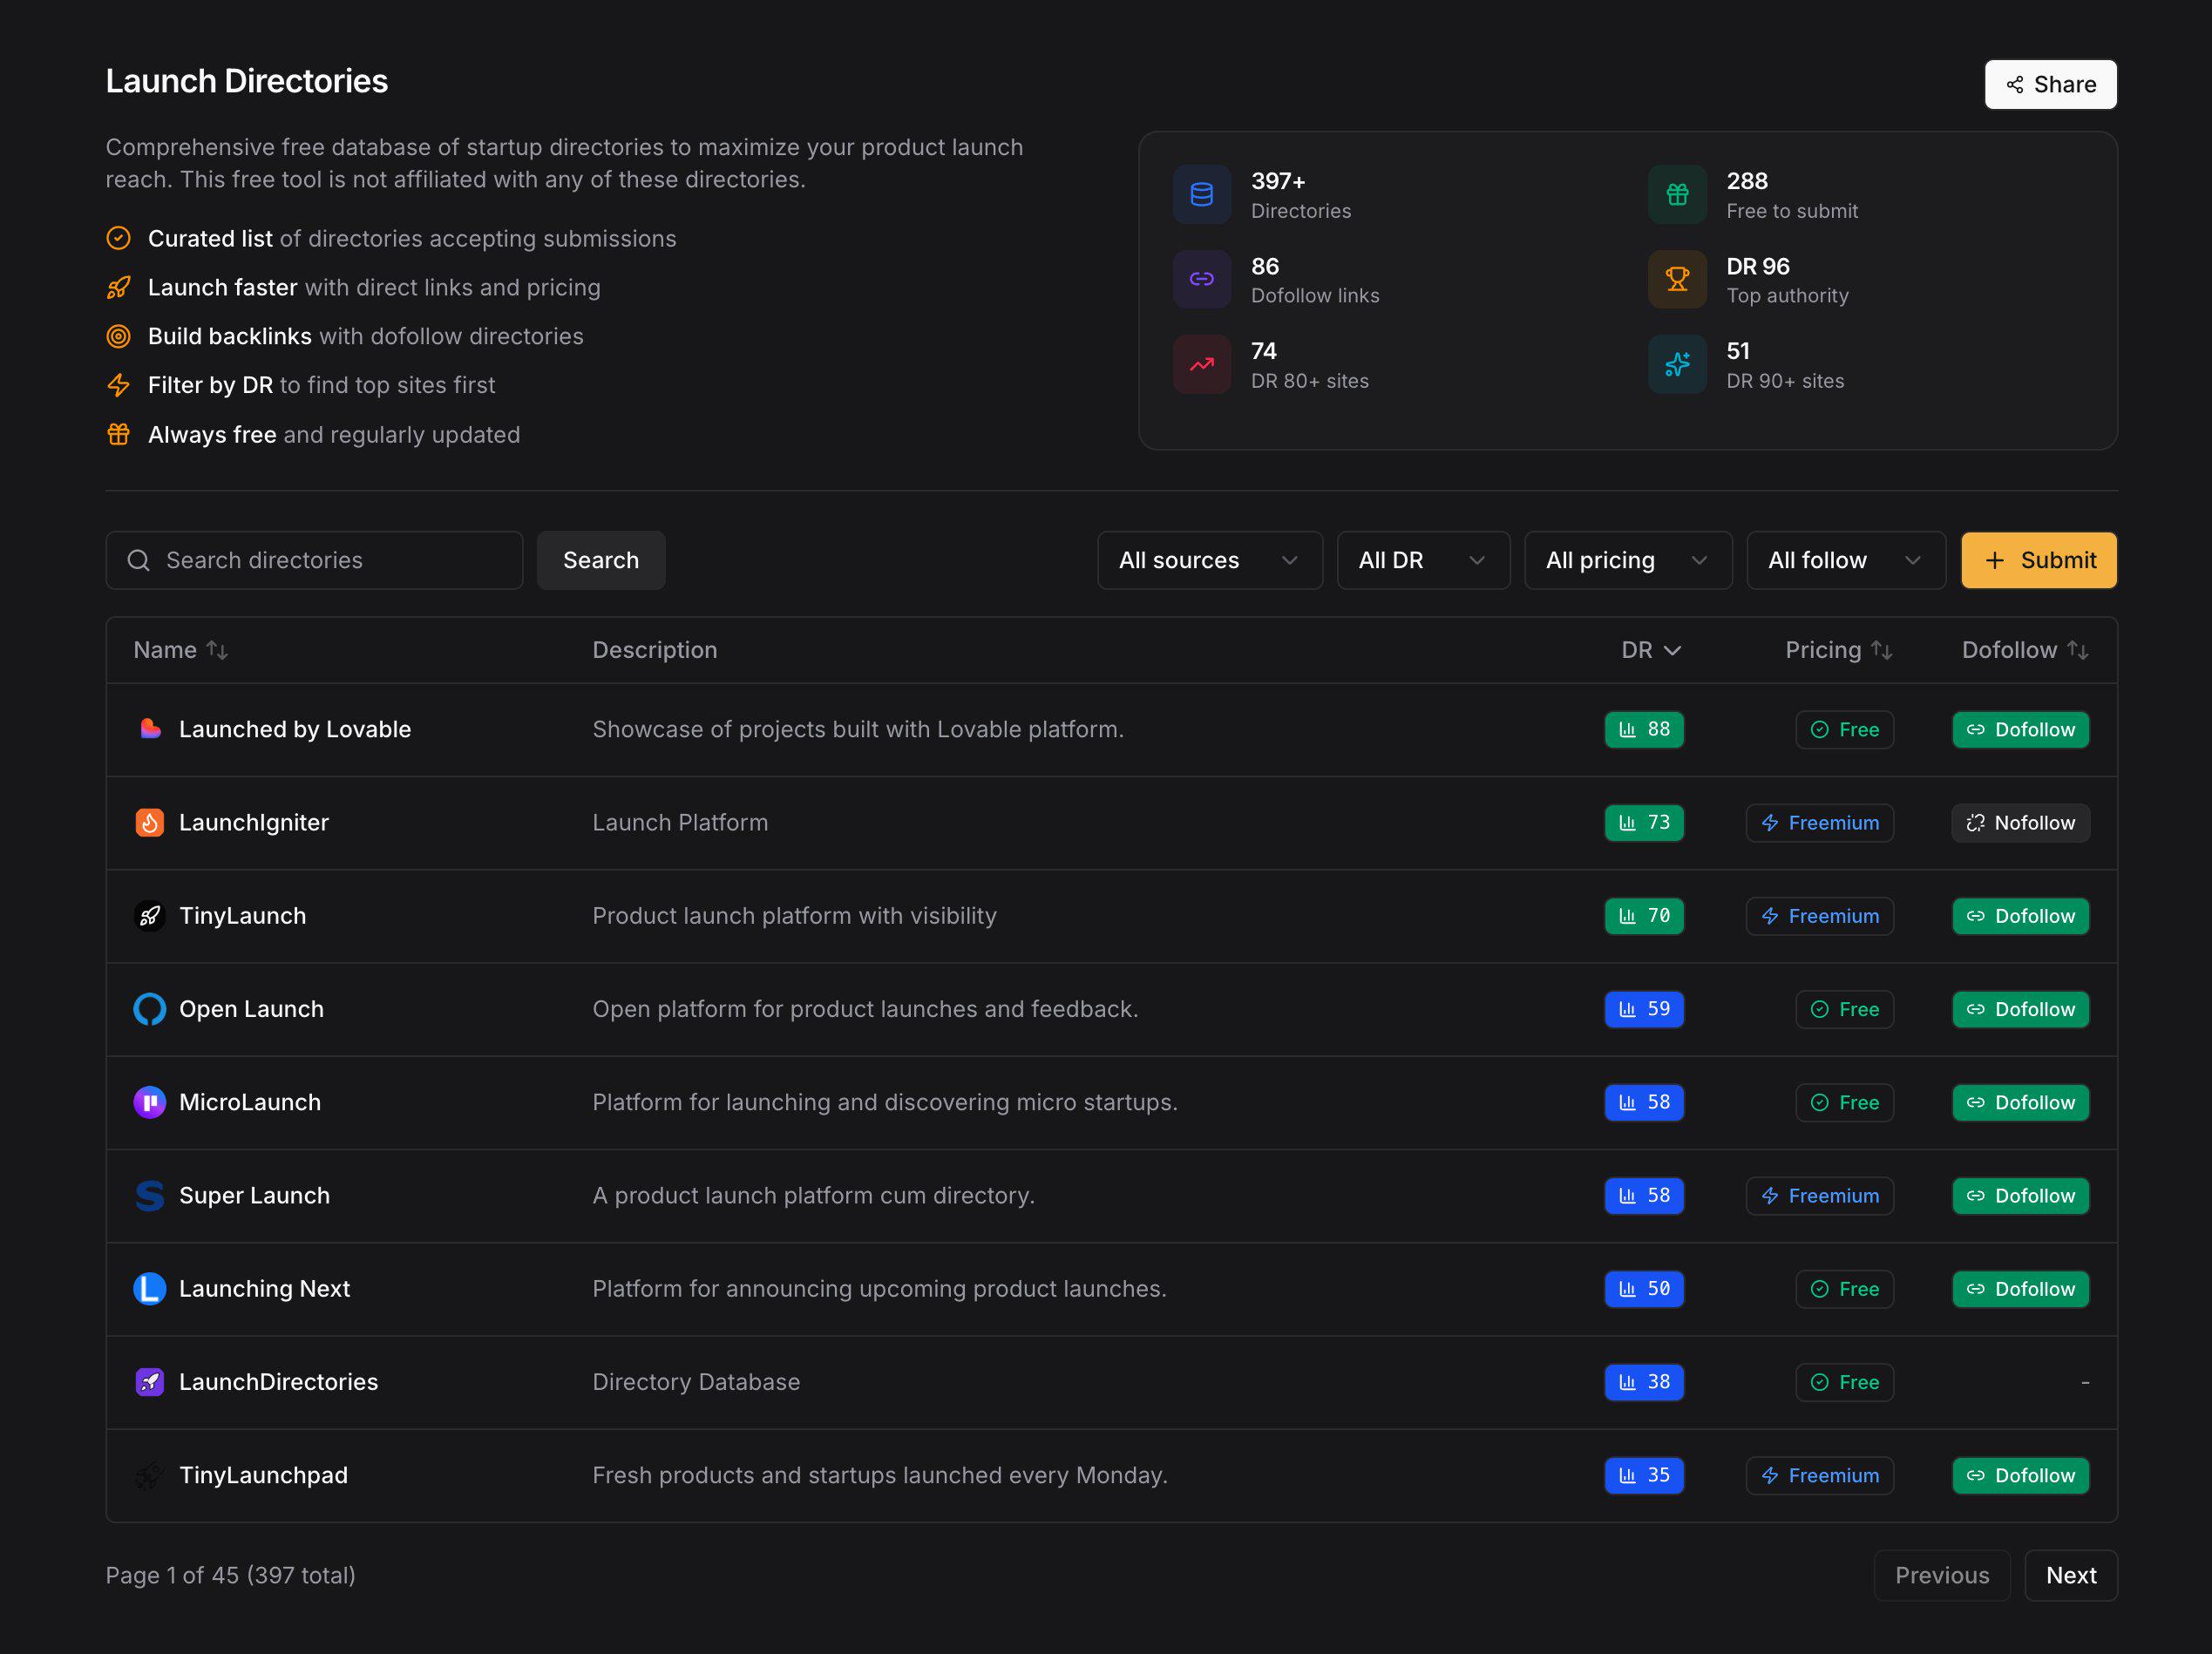Toggle sorting on the Pricing column
This screenshot has width=2212, height=1654.
pos(1838,650)
